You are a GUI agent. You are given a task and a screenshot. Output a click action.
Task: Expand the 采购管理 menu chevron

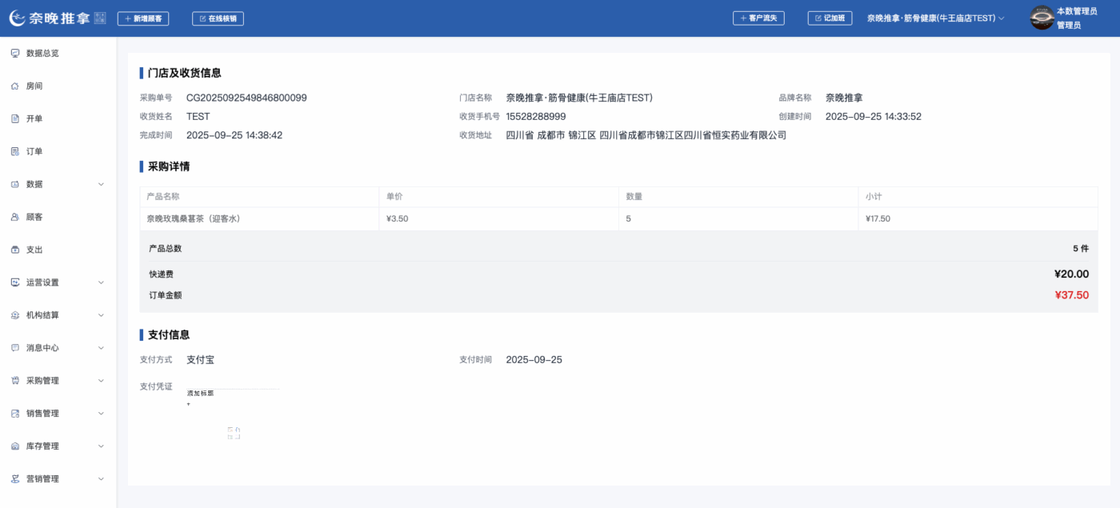101,381
